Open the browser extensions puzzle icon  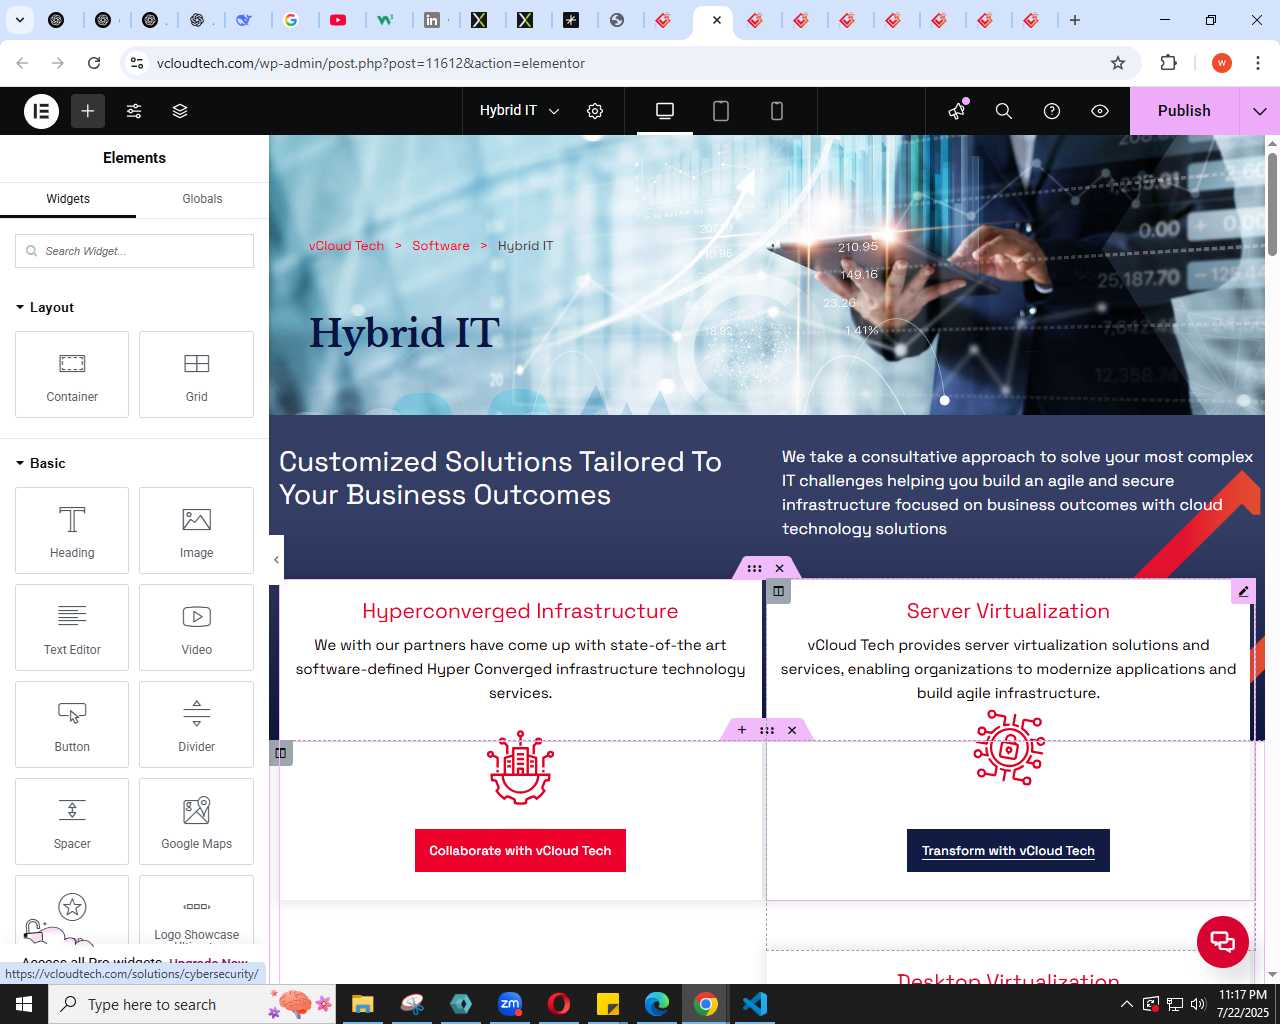click(x=1168, y=63)
